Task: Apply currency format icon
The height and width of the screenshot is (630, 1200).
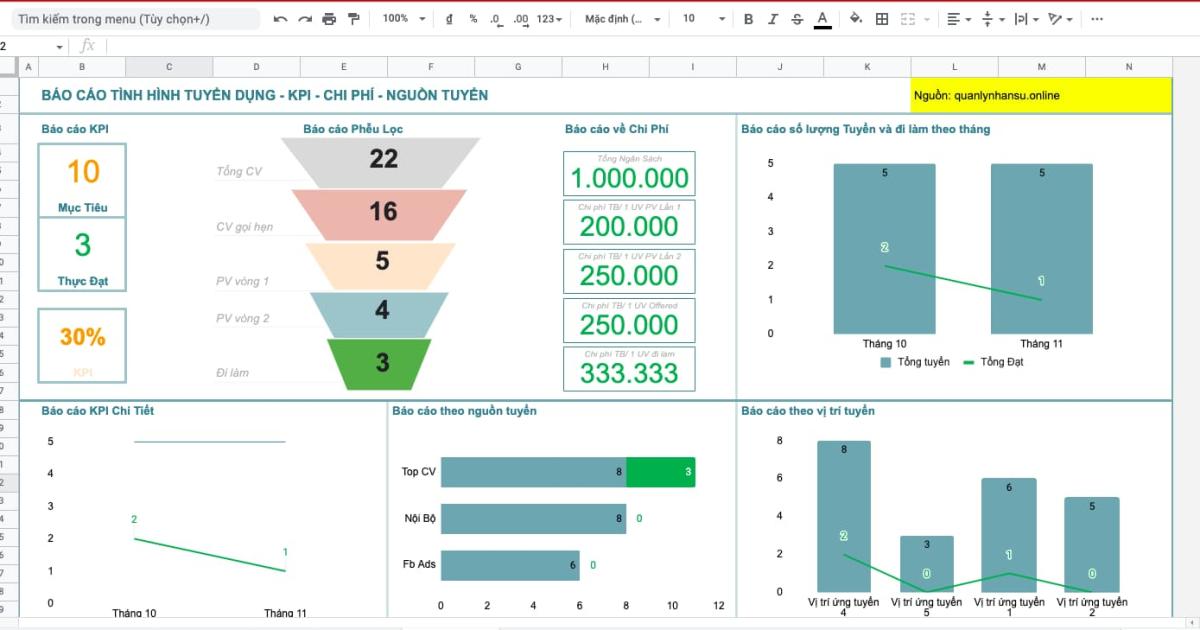Action: point(448,19)
